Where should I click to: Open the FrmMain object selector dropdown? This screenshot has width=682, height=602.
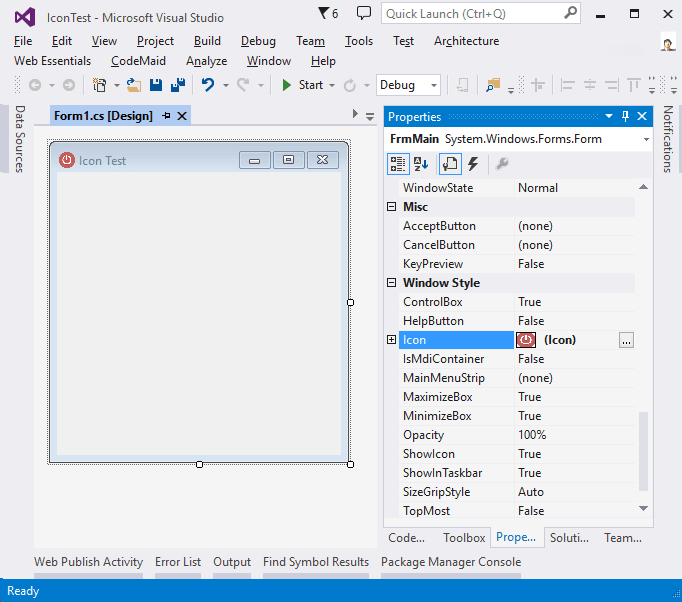coord(647,140)
